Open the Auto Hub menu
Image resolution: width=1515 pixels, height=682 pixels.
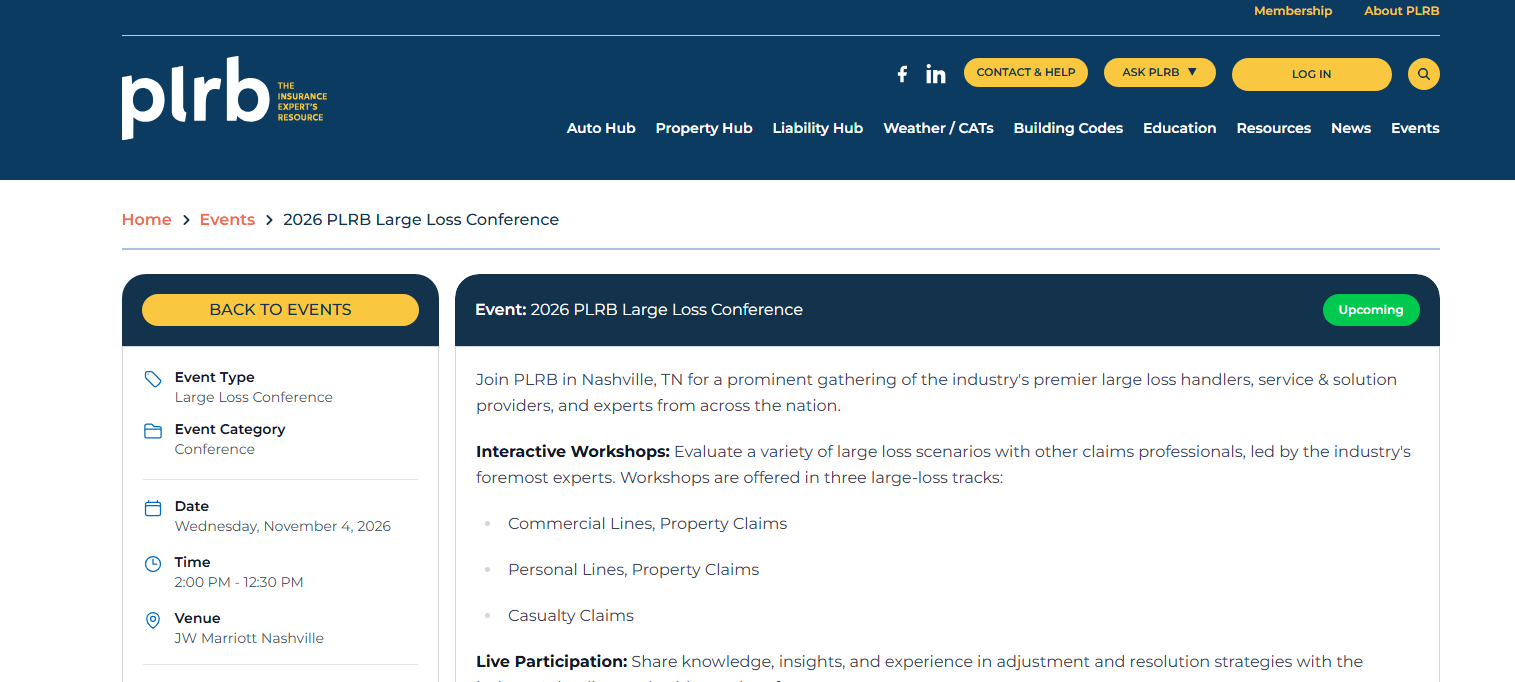pos(601,128)
